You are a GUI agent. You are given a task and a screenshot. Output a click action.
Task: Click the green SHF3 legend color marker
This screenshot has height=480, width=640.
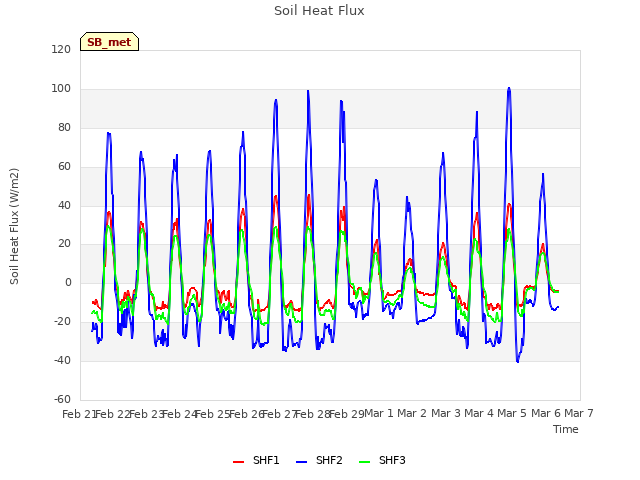click(x=364, y=462)
